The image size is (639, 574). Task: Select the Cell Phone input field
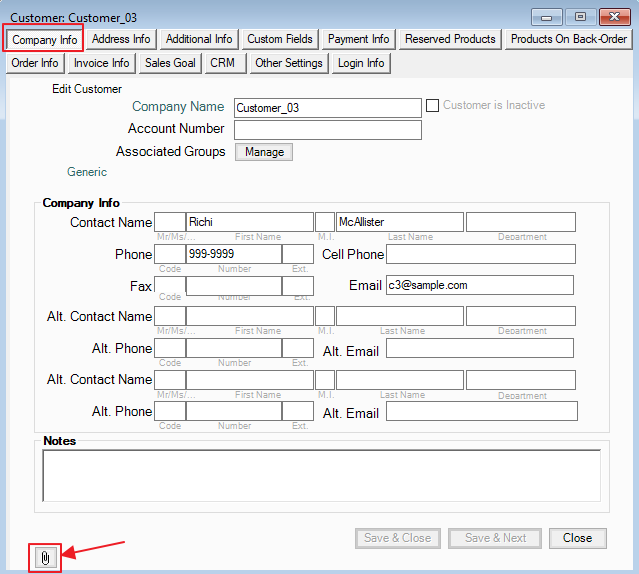coord(481,254)
